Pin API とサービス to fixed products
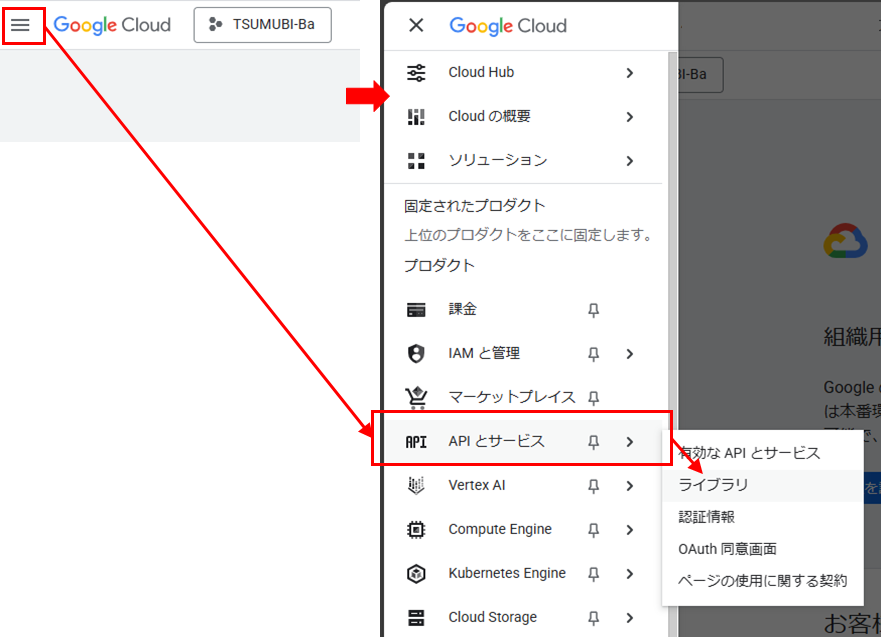Image resolution: width=881 pixels, height=637 pixels. (x=593, y=442)
